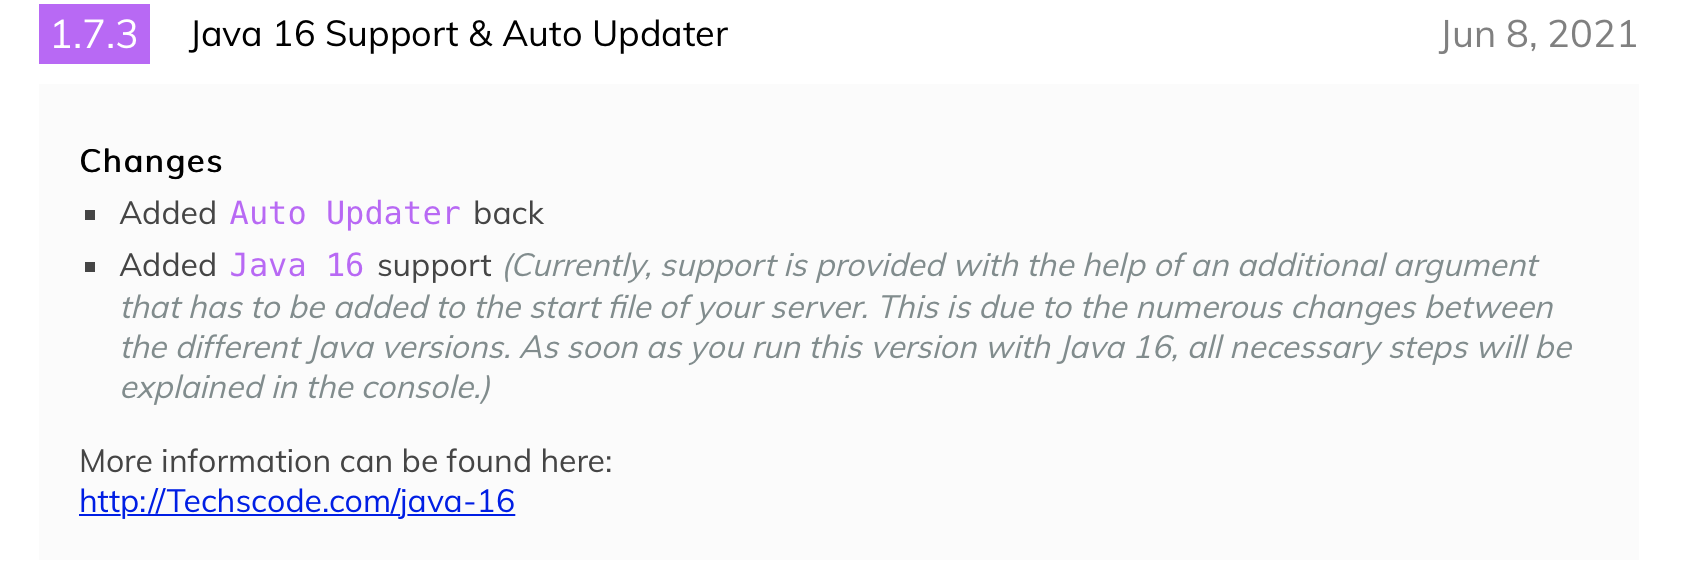Click the bullet marker before Auto Updater entry

[x=91, y=214]
